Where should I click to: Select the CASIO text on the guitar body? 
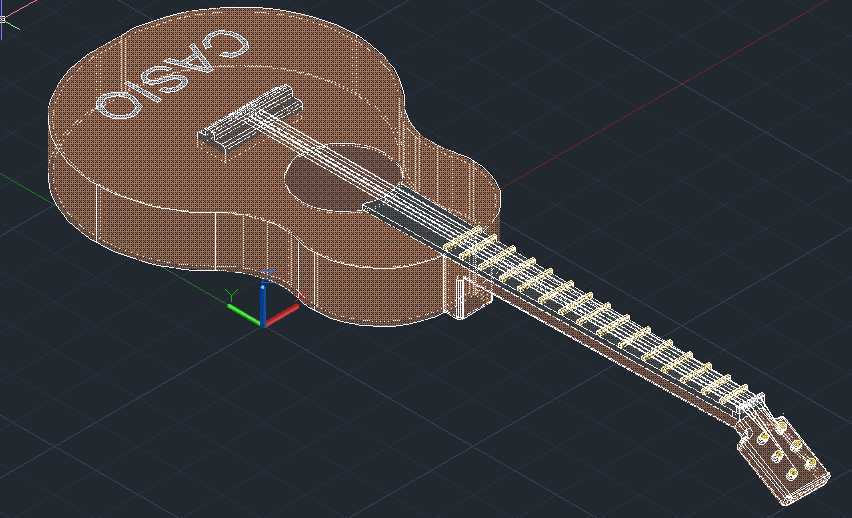(173, 74)
